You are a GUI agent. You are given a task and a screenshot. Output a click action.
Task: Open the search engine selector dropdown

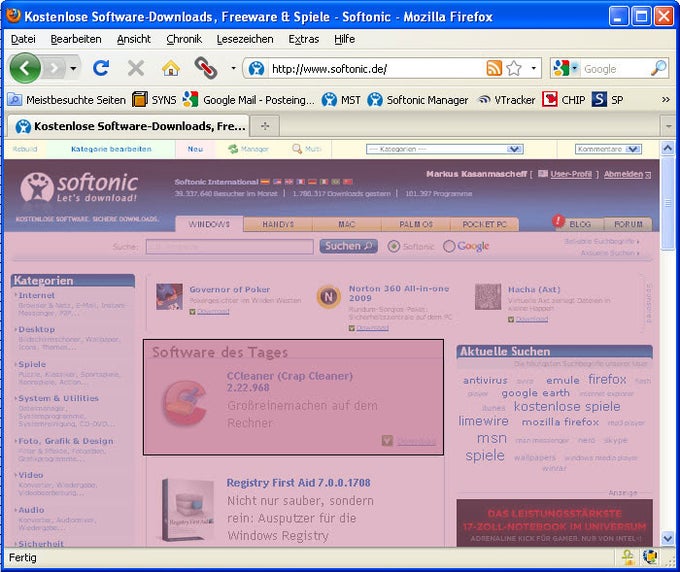575,68
